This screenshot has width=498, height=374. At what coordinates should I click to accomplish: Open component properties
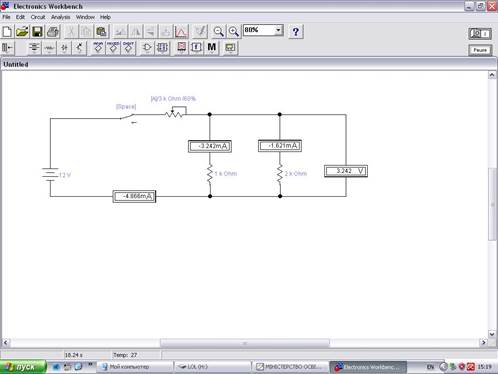pyautogui.click(x=200, y=32)
